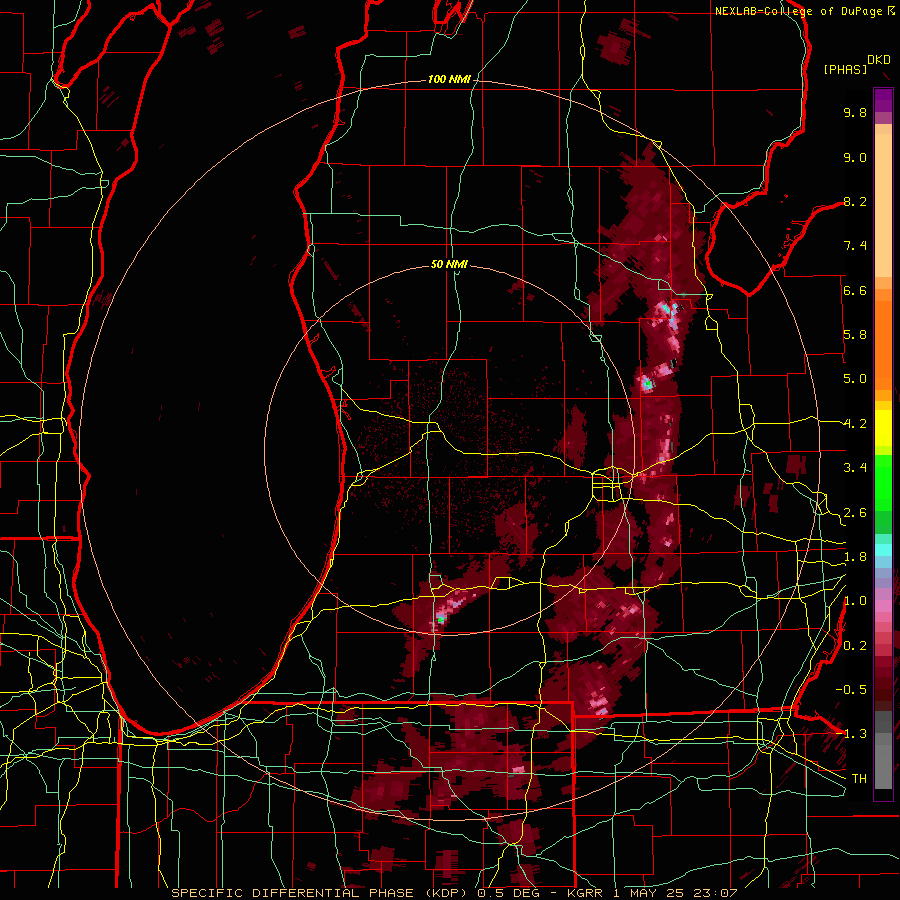Click the 6.6 scale value
900x900 pixels.
tap(855, 290)
